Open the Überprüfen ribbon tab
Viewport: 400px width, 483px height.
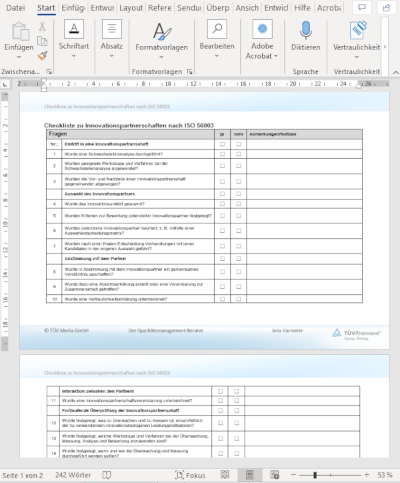218,8
